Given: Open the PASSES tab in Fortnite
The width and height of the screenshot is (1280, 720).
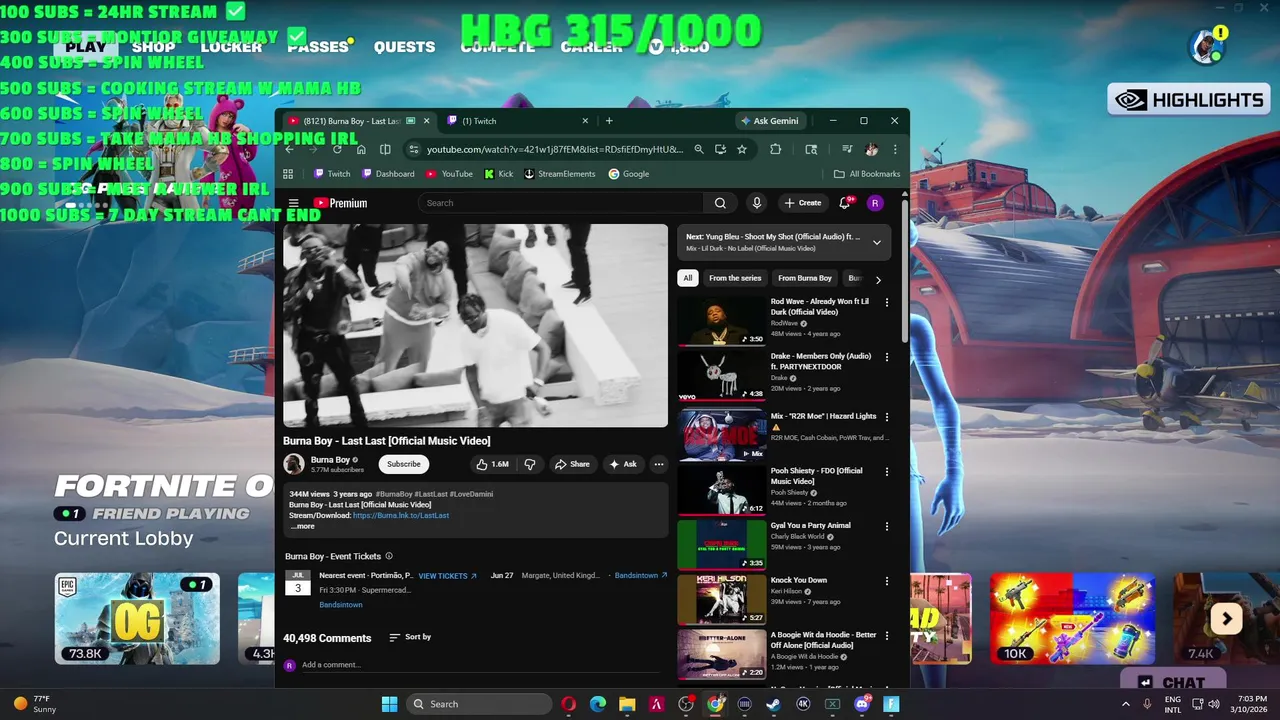Looking at the screenshot, I should (318, 47).
